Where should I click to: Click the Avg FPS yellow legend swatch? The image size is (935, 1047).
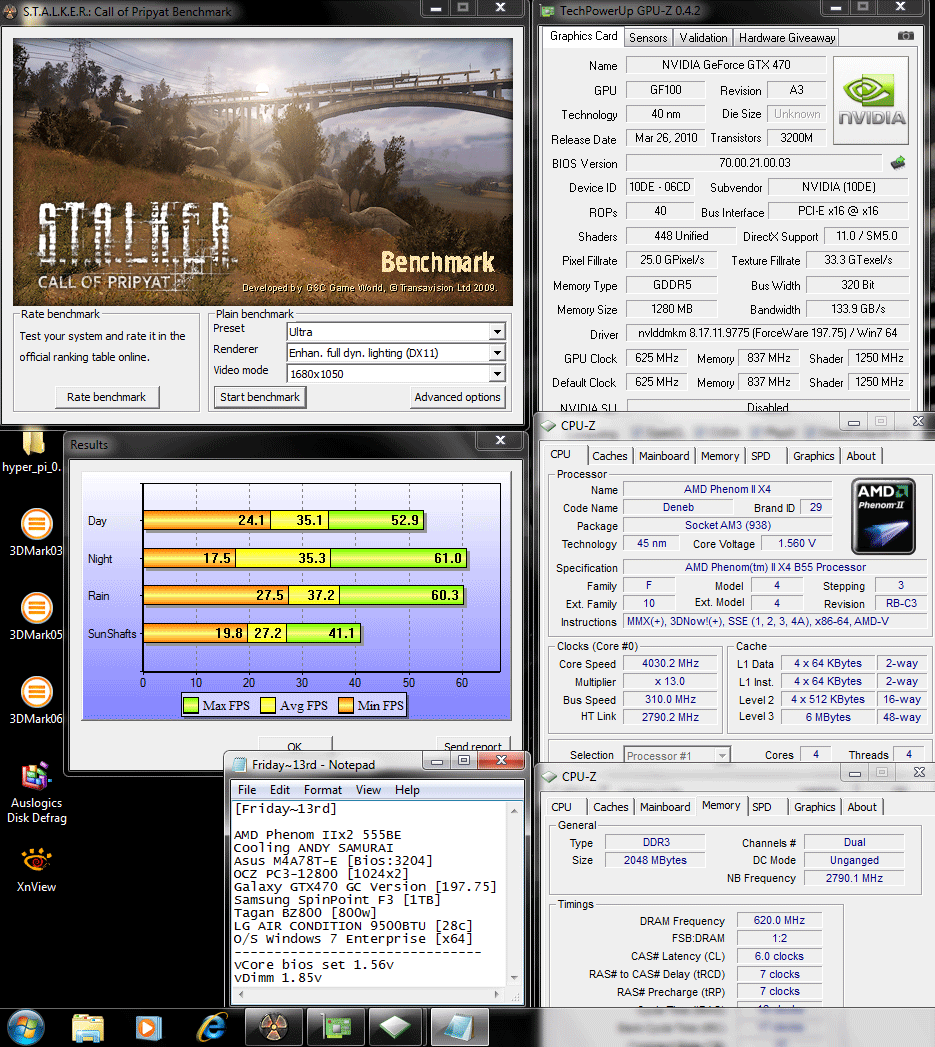coord(268,706)
